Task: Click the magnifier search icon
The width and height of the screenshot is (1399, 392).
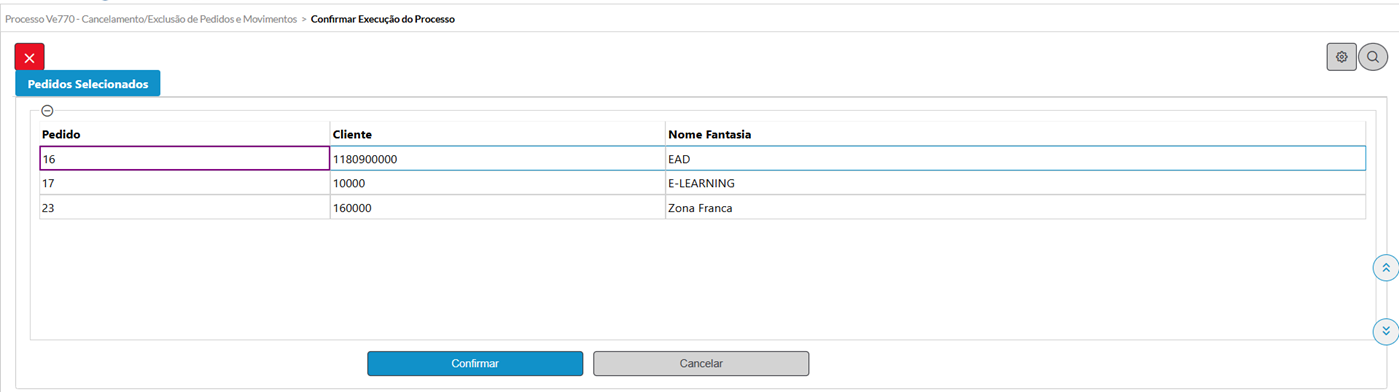Action: 1373,57
